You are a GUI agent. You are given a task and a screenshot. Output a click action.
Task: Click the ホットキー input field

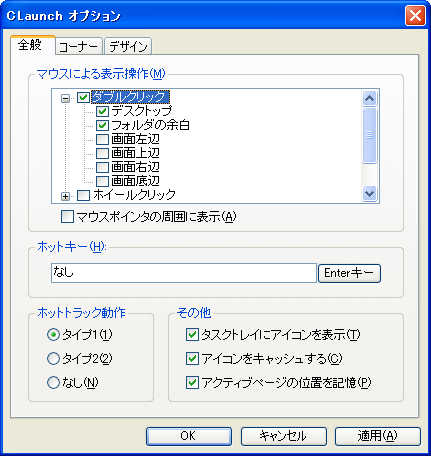tap(184, 273)
